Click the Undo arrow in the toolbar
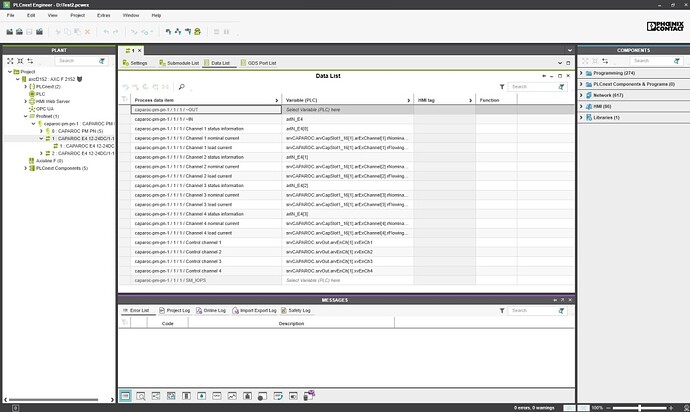The height and width of the screenshot is (412, 690). click(106, 32)
